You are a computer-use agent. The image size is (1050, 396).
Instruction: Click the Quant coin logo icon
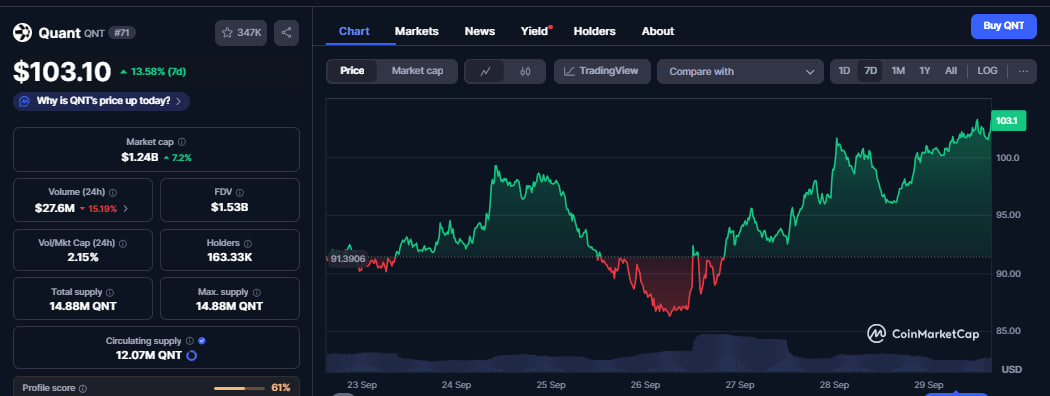pyautogui.click(x=23, y=32)
